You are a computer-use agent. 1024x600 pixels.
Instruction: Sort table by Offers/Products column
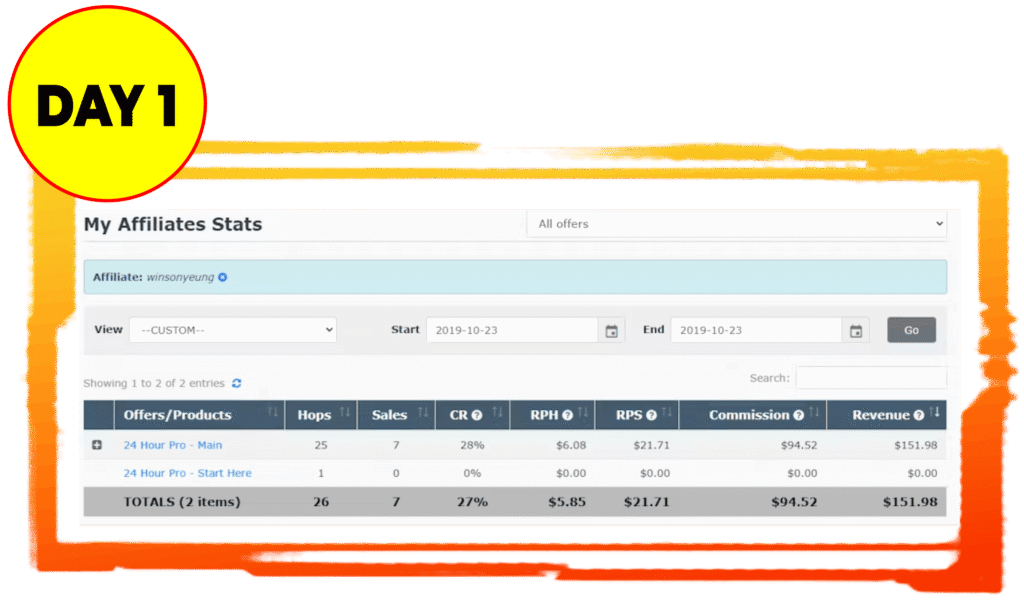coord(177,415)
